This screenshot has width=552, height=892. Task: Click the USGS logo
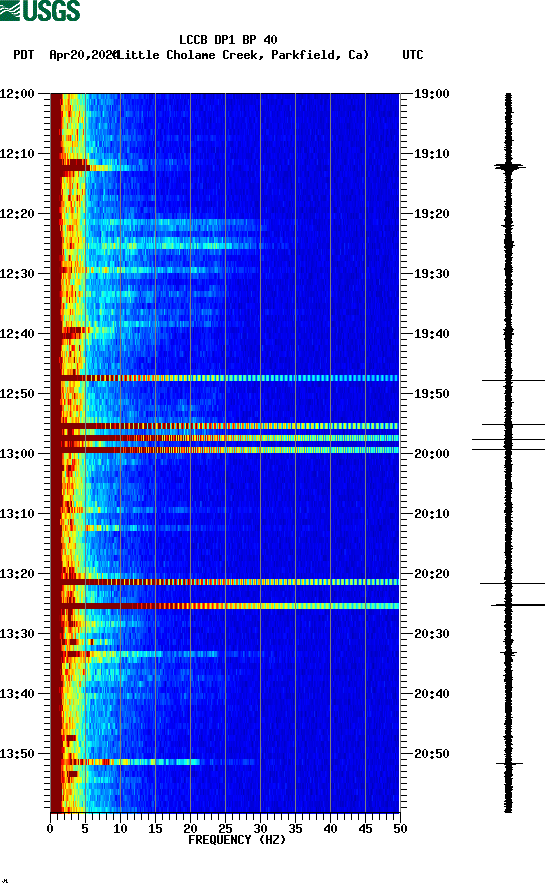[40, 10]
